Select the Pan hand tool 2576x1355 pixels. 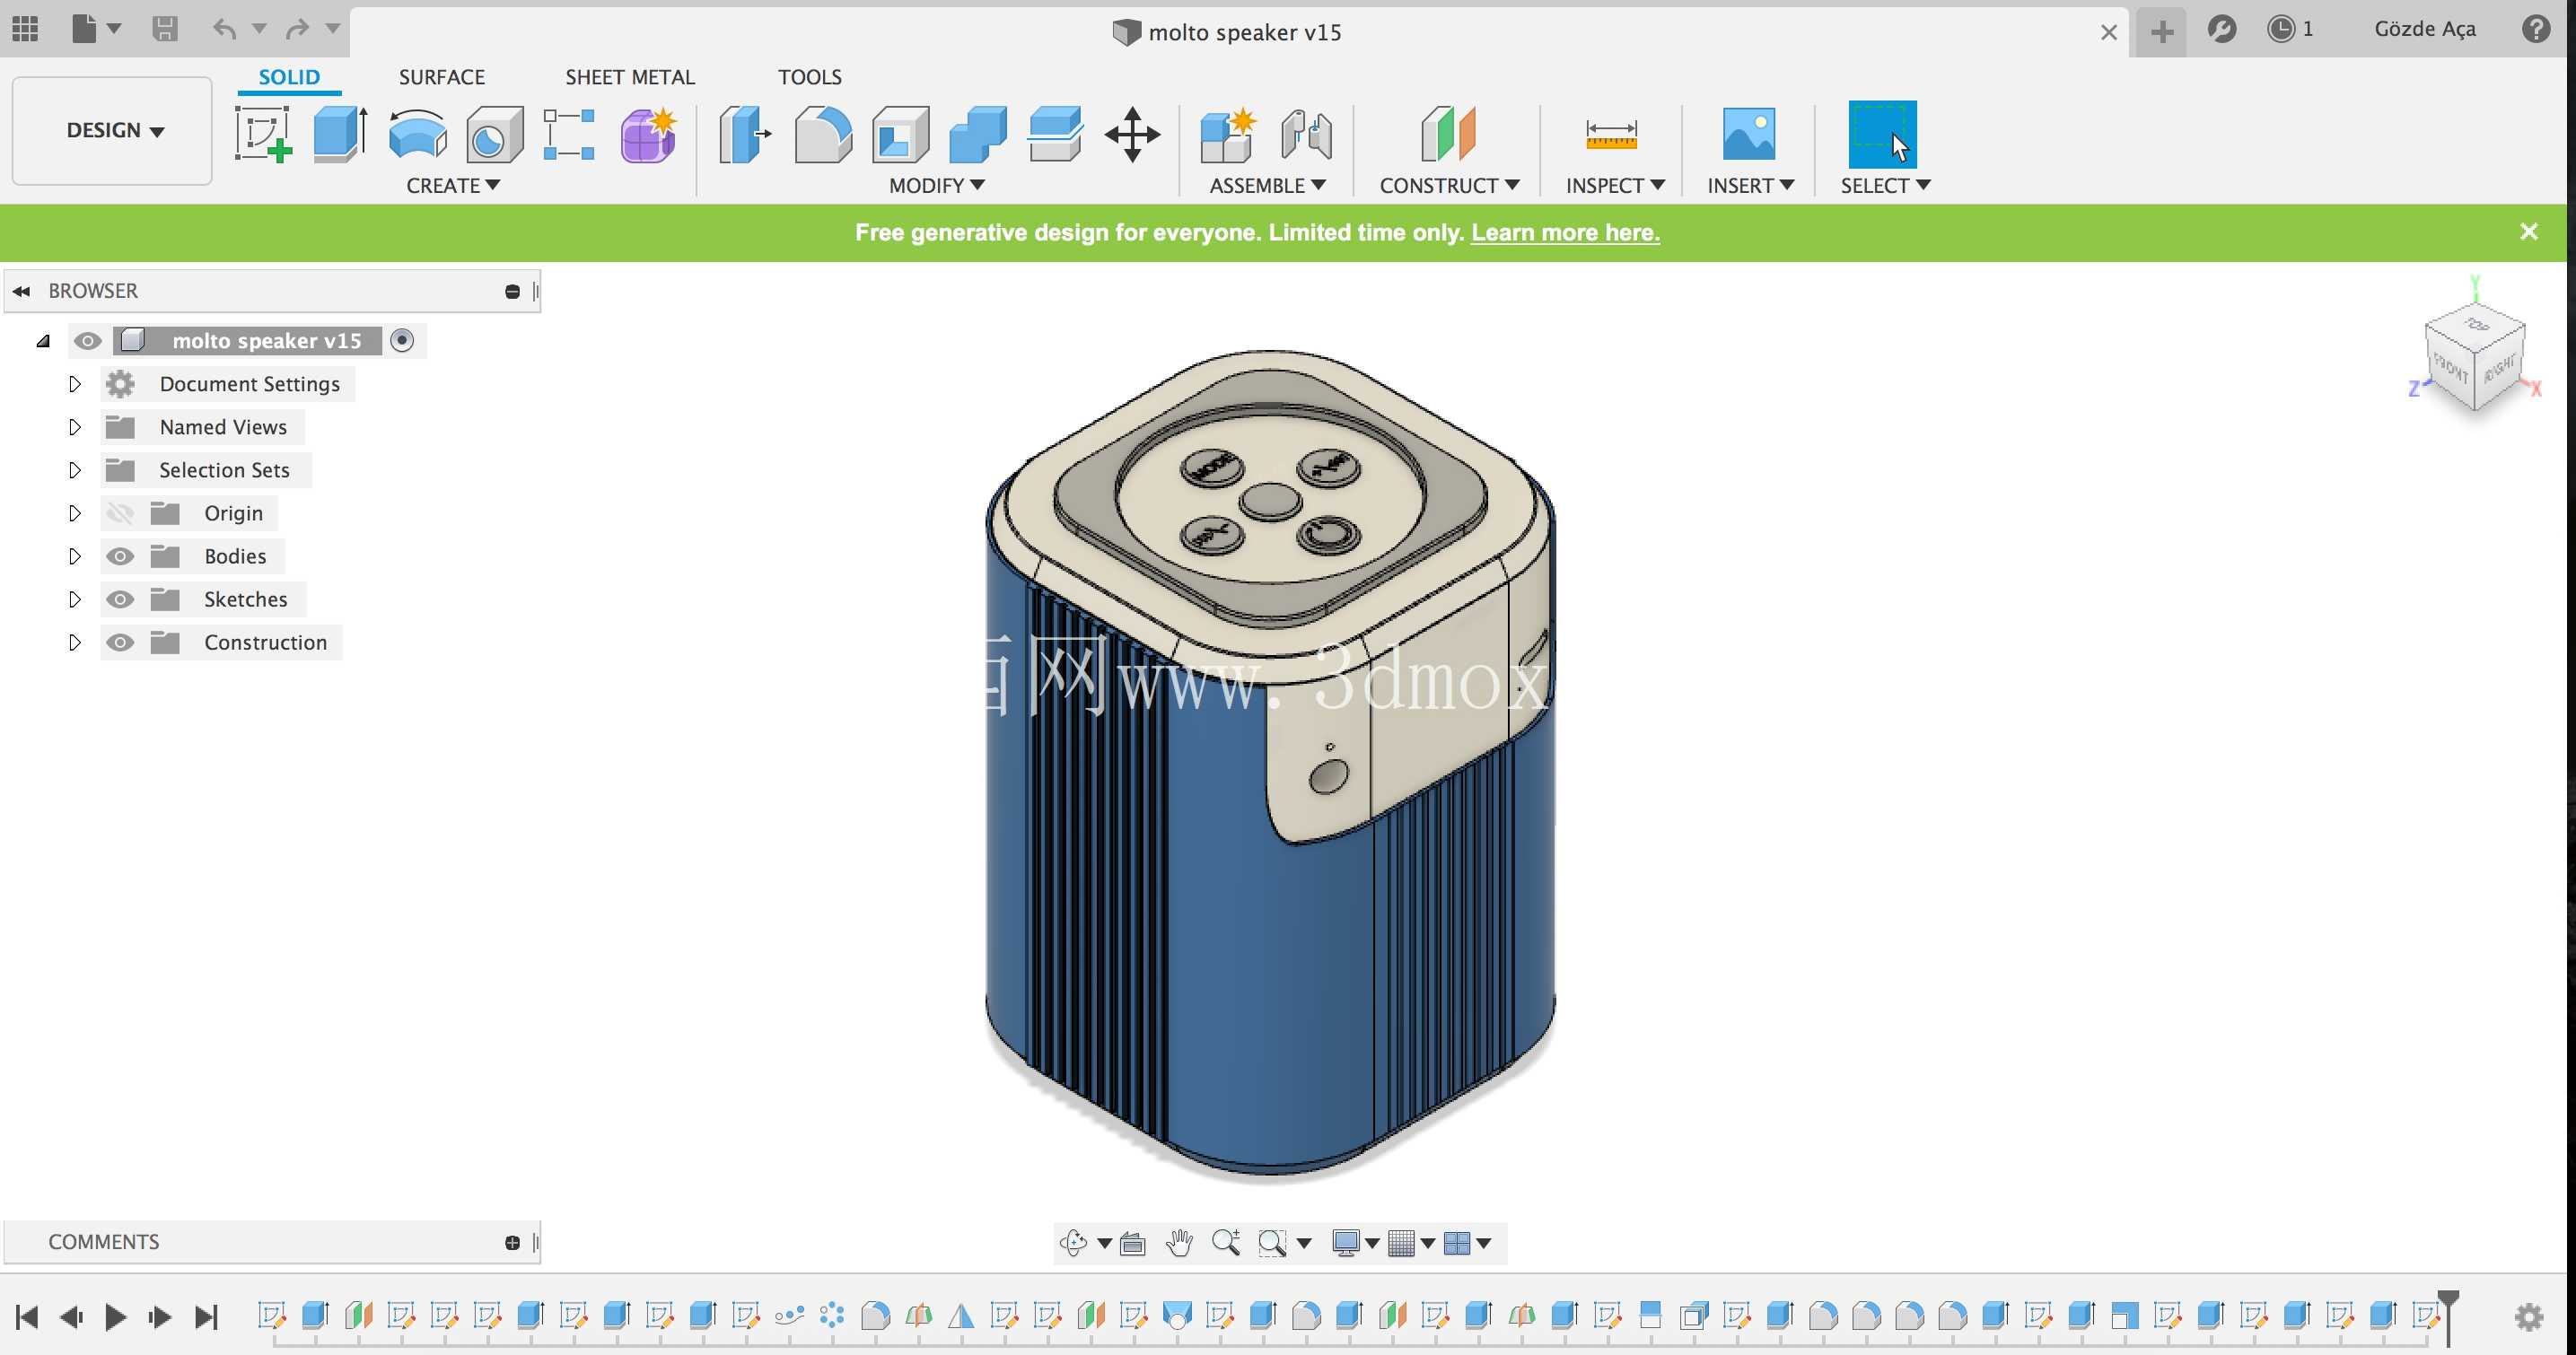1180,1242
